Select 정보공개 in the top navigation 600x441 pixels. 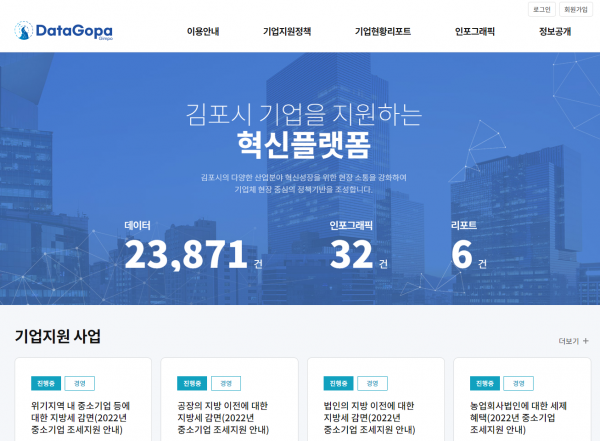555,32
